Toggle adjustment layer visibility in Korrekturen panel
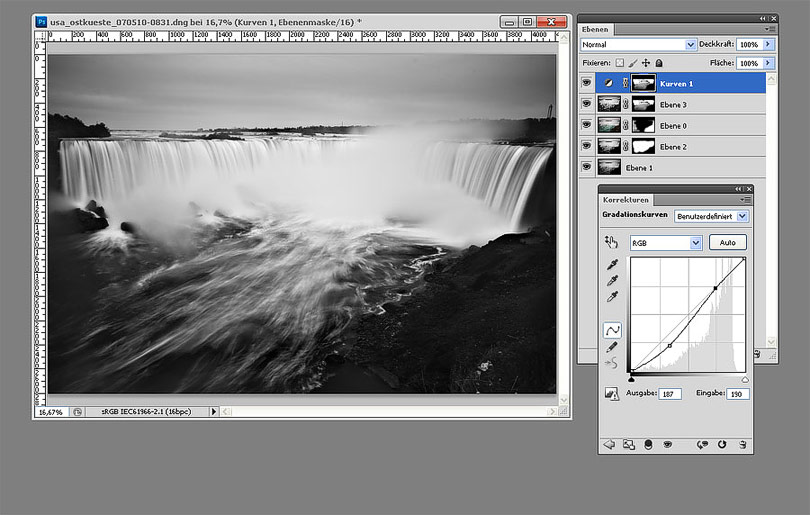810x515 pixels. tap(667, 445)
